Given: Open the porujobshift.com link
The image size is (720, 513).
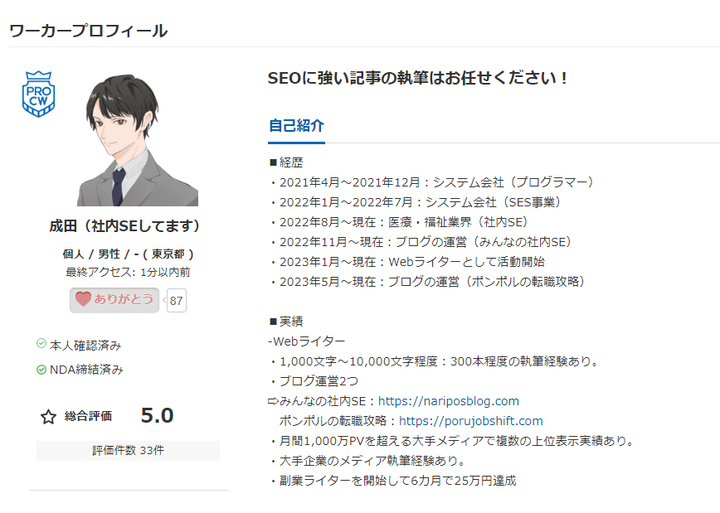Looking at the screenshot, I should click(471, 421).
